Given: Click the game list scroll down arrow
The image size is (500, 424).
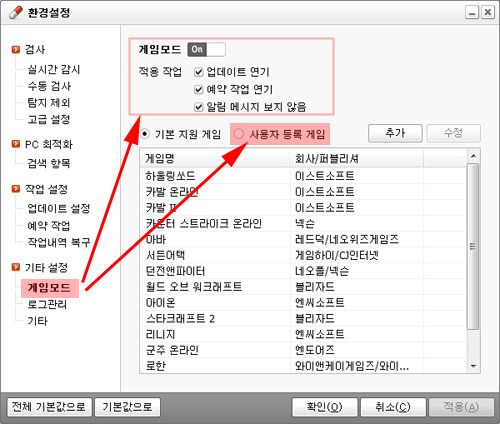Looking at the screenshot, I should pos(473,366).
